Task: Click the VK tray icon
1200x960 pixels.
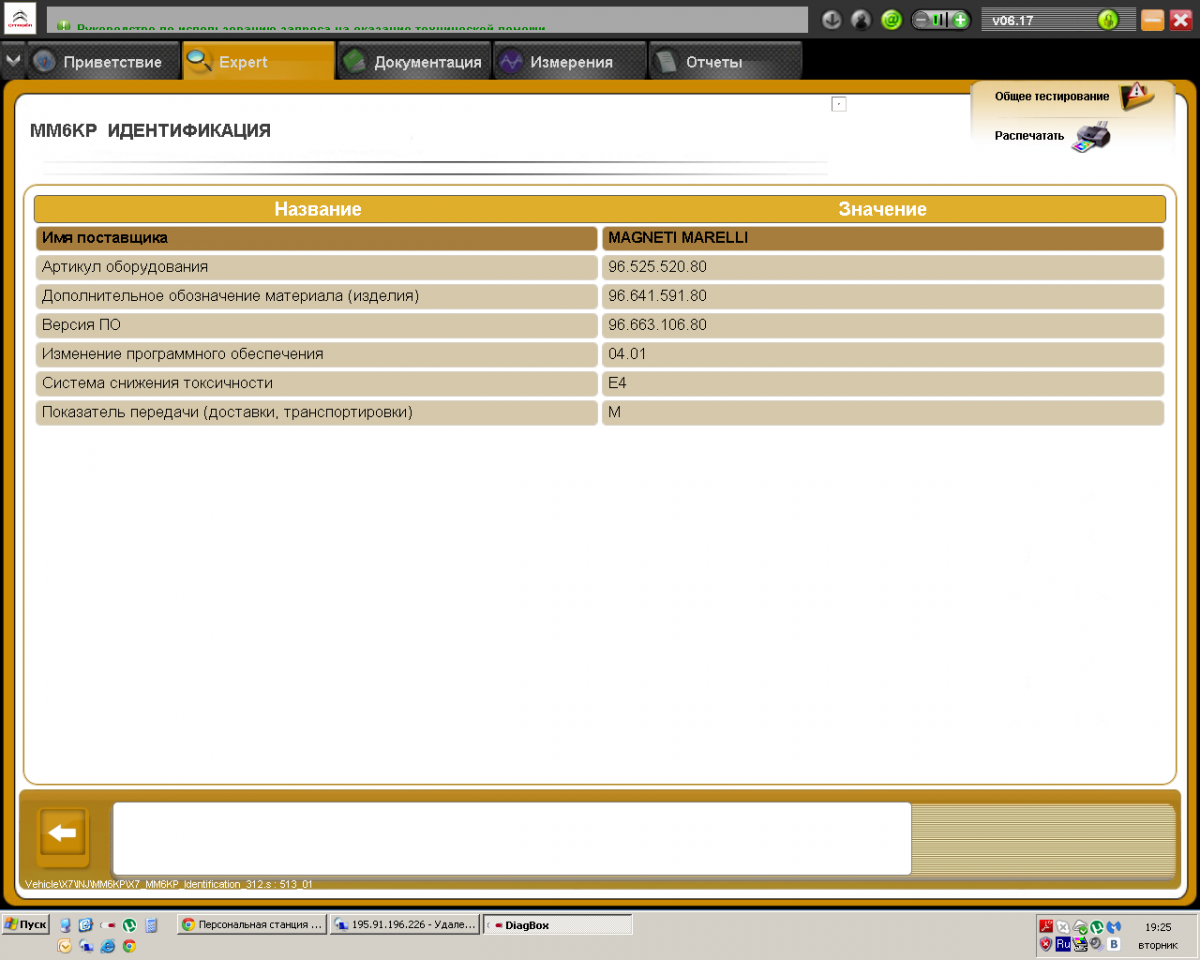Action: pos(1113,944)
